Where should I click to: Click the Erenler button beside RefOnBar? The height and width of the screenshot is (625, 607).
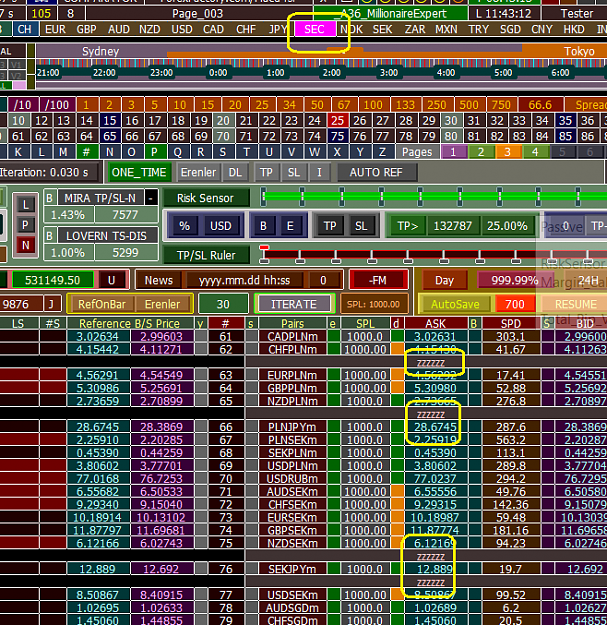163,304
